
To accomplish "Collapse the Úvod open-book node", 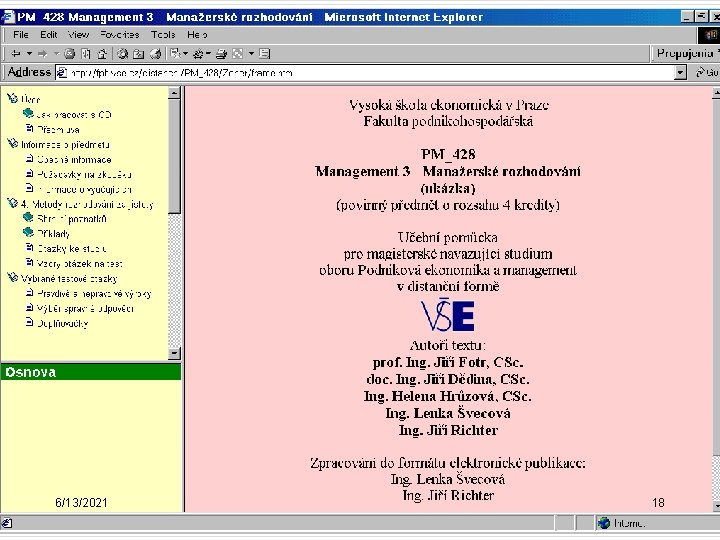I will tap(12, 98).
